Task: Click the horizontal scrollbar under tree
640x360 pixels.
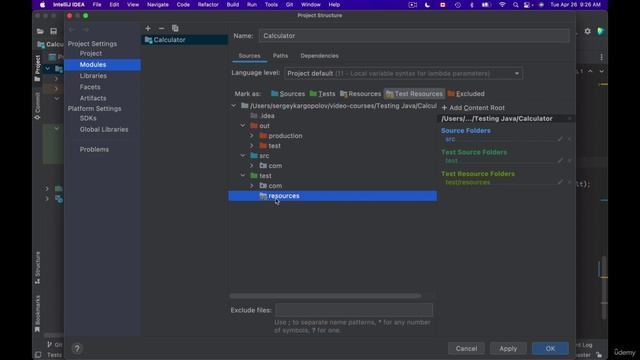Action: (325, 296)
